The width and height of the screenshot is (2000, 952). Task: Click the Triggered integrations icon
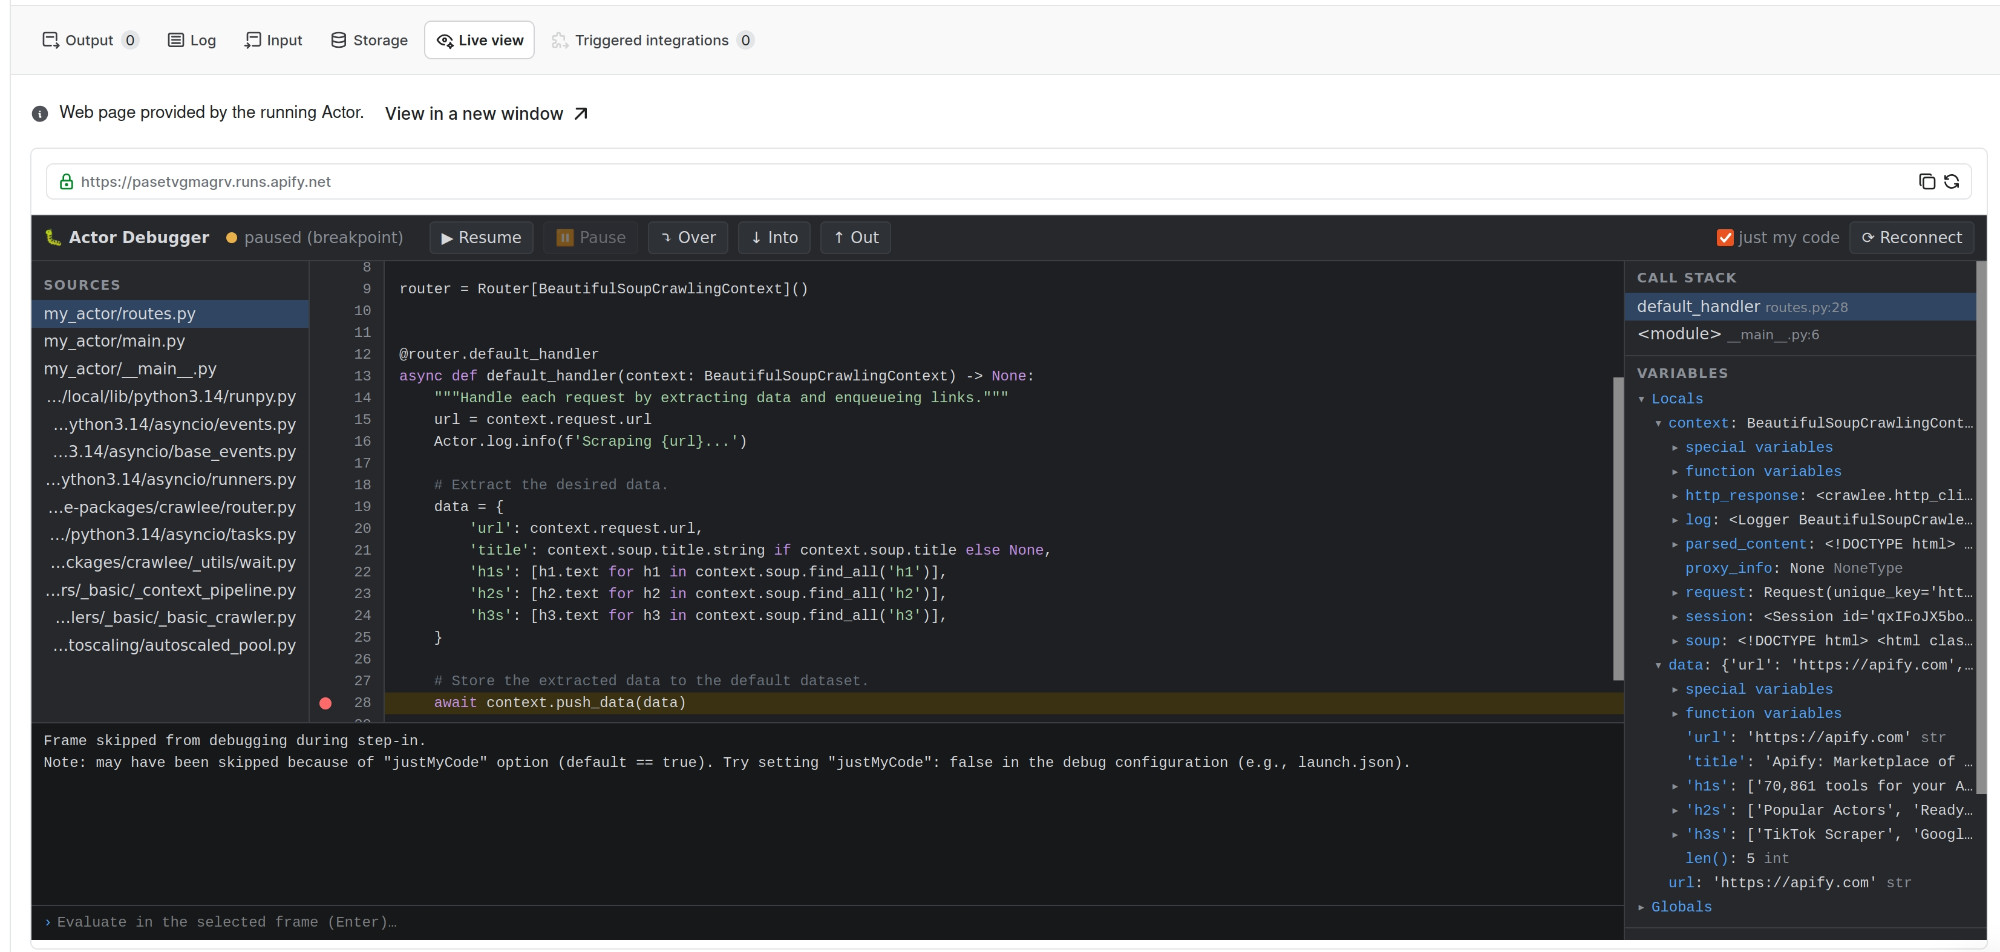pyautogui.click(x=560, y=40)
